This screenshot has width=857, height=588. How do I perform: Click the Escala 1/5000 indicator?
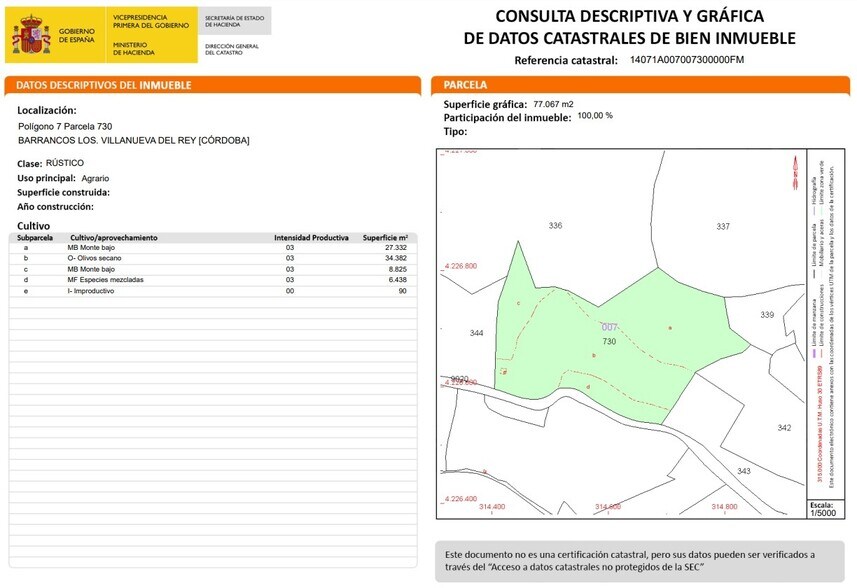pos(823,510)
